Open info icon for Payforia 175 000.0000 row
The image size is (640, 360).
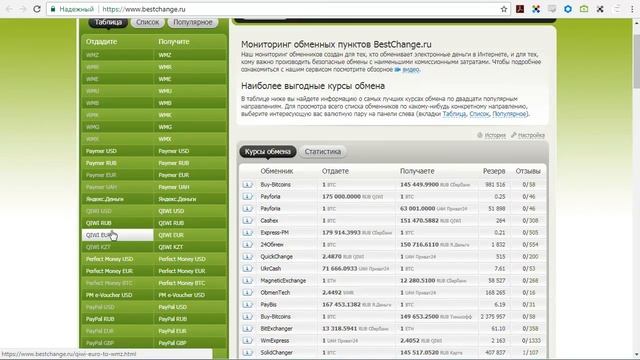(x=247, y=196)
